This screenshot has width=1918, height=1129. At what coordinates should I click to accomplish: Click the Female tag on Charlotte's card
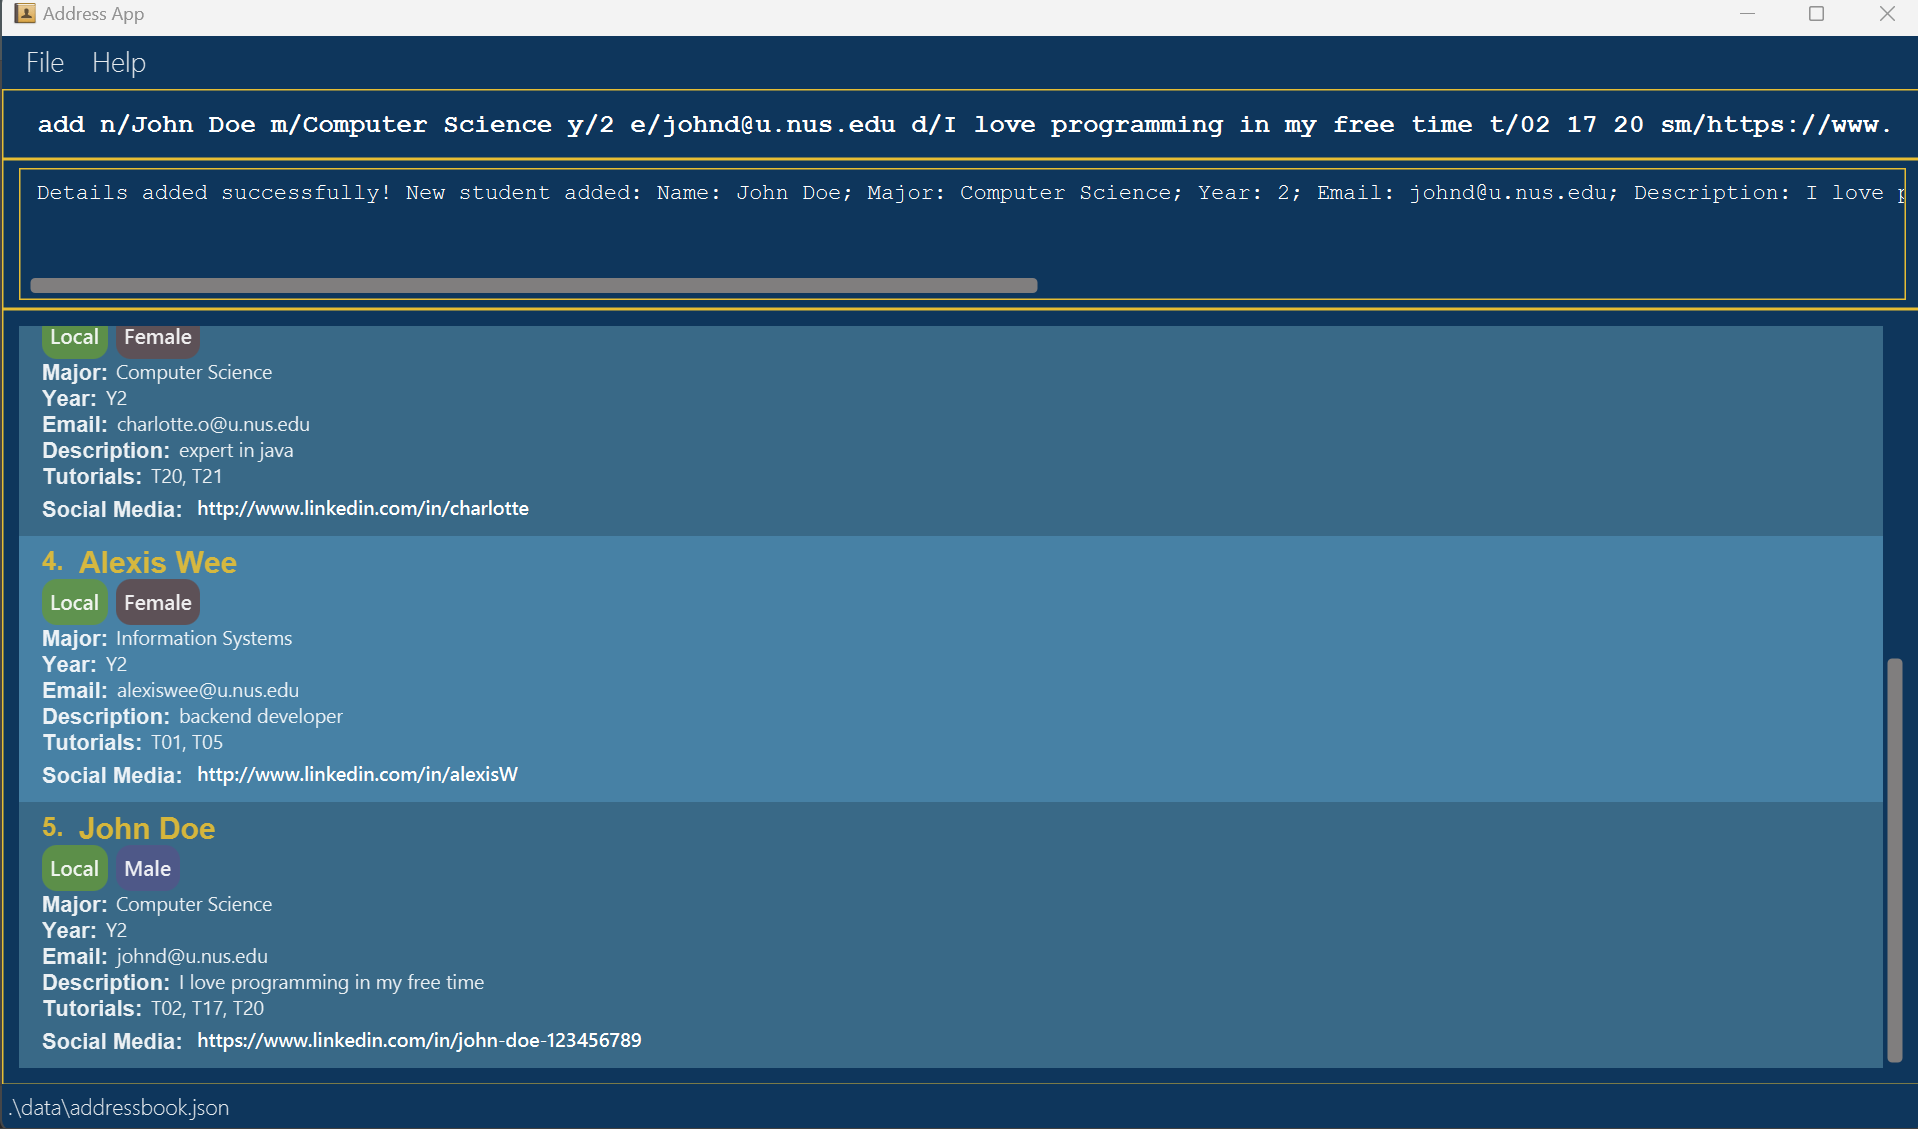point(157,339)
